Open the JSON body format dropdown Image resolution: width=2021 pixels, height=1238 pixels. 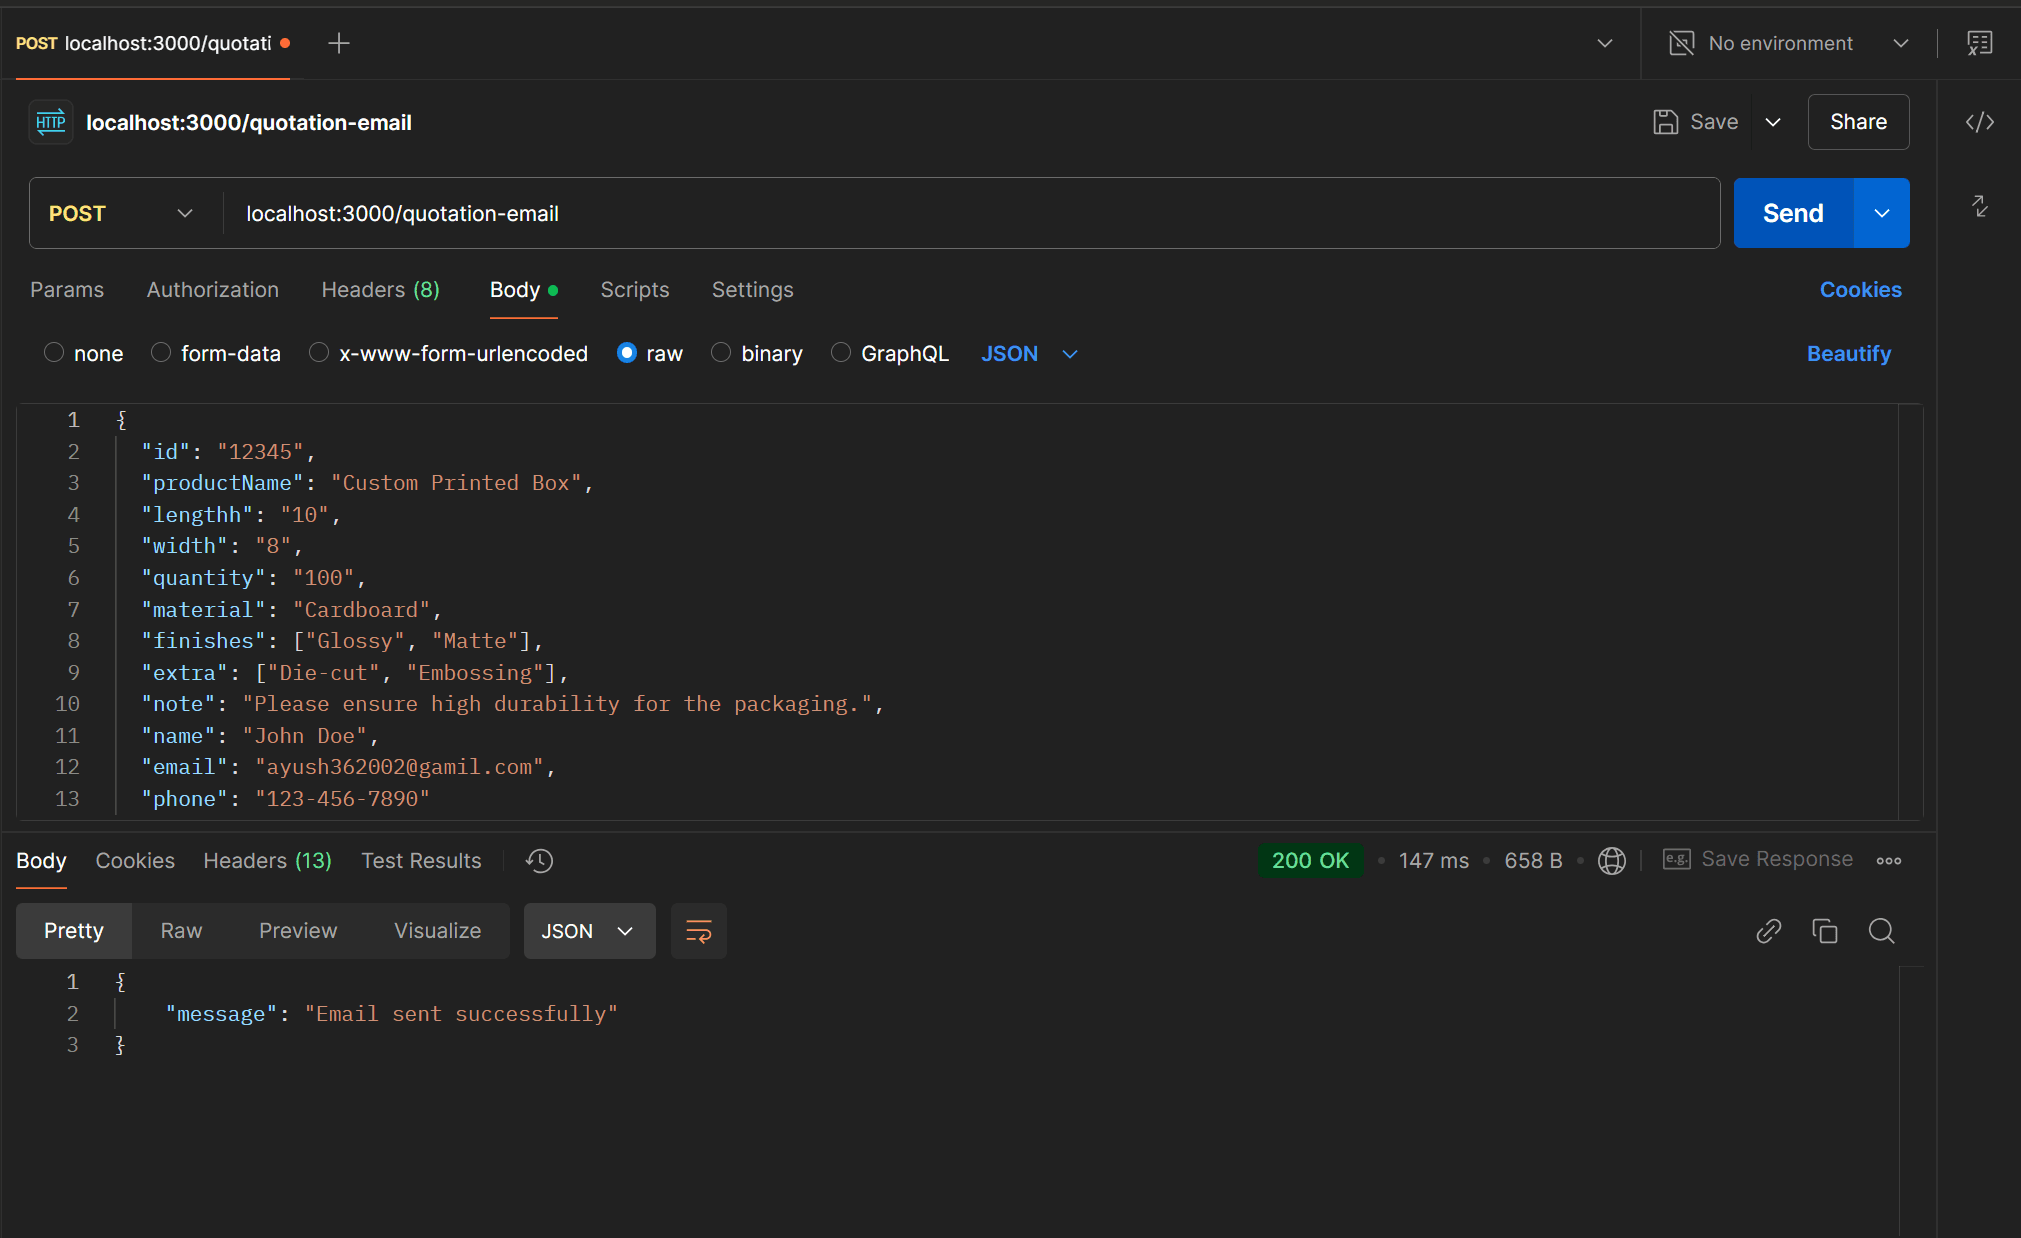tap(1029, 353)
